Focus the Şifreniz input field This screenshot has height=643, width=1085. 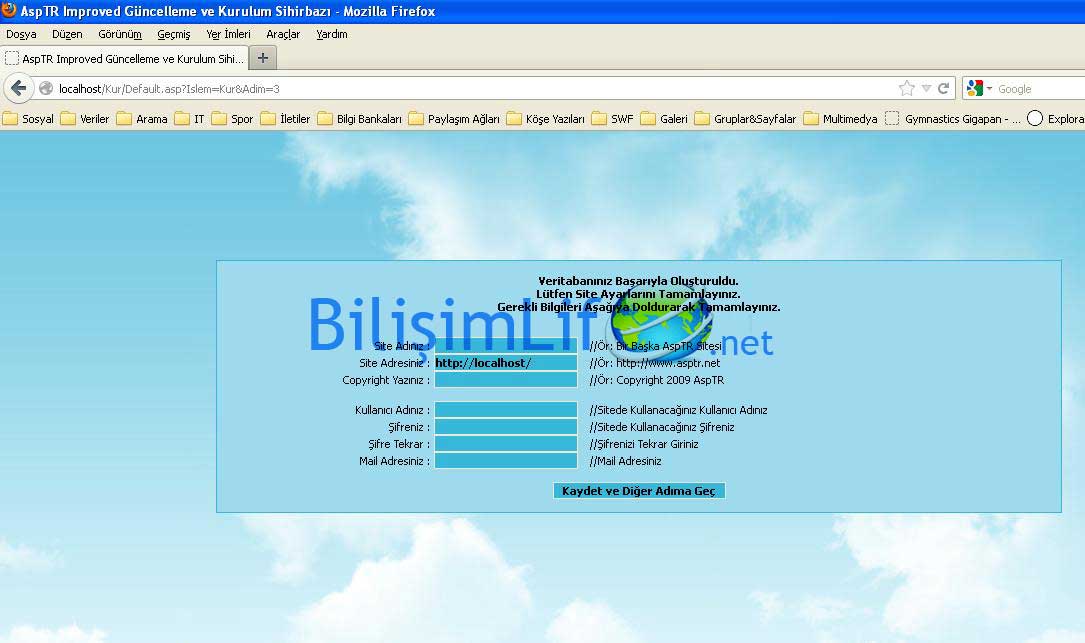pos(506,427)
